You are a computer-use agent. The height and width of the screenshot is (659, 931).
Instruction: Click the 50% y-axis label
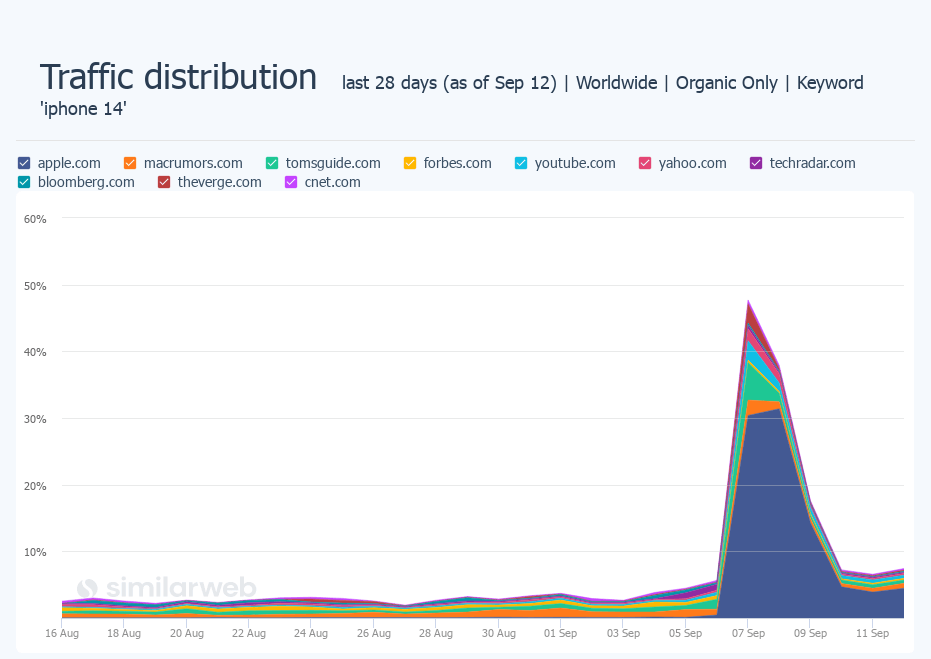[x=35, y=286]
